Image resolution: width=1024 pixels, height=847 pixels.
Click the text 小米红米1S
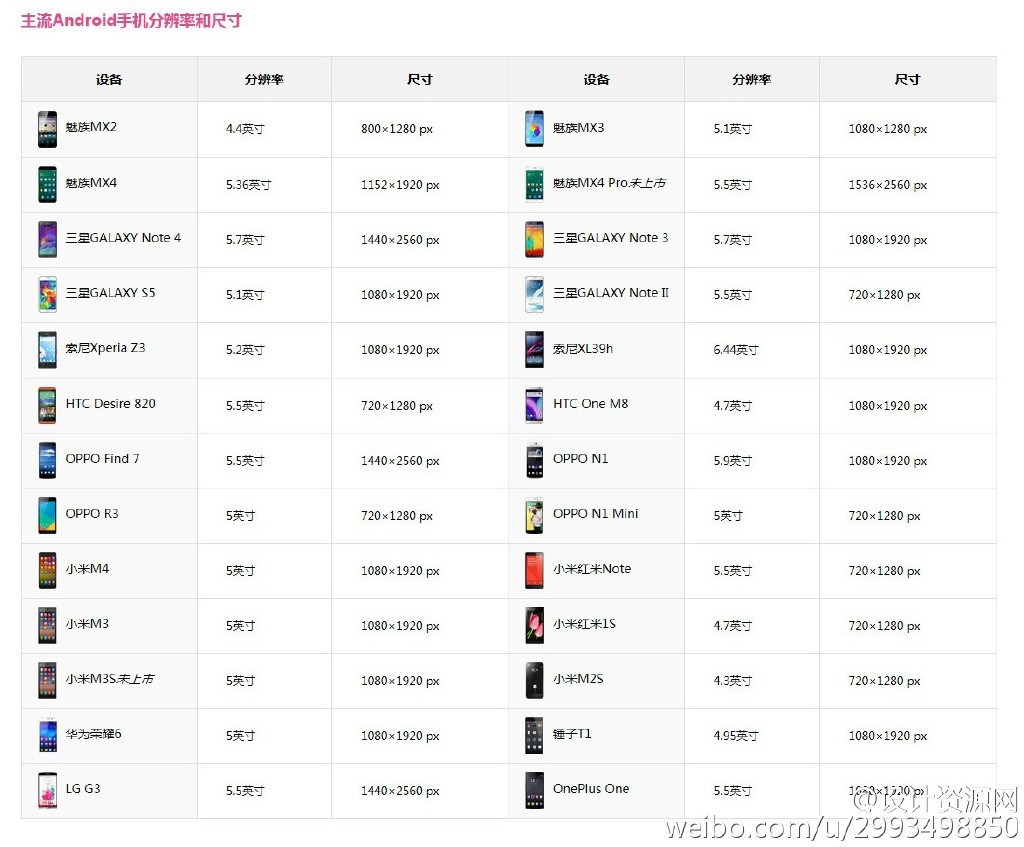584,624
